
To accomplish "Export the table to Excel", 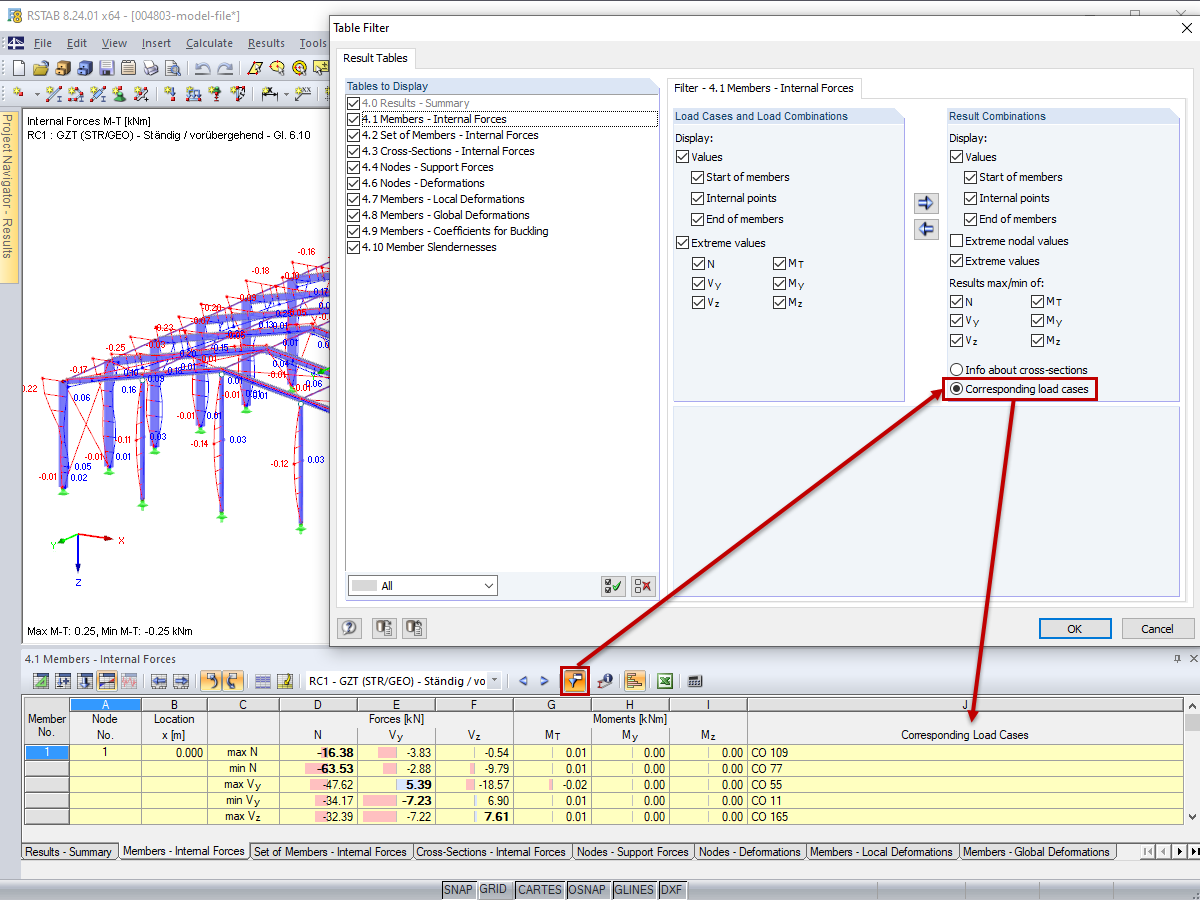I will click(664, 680).
